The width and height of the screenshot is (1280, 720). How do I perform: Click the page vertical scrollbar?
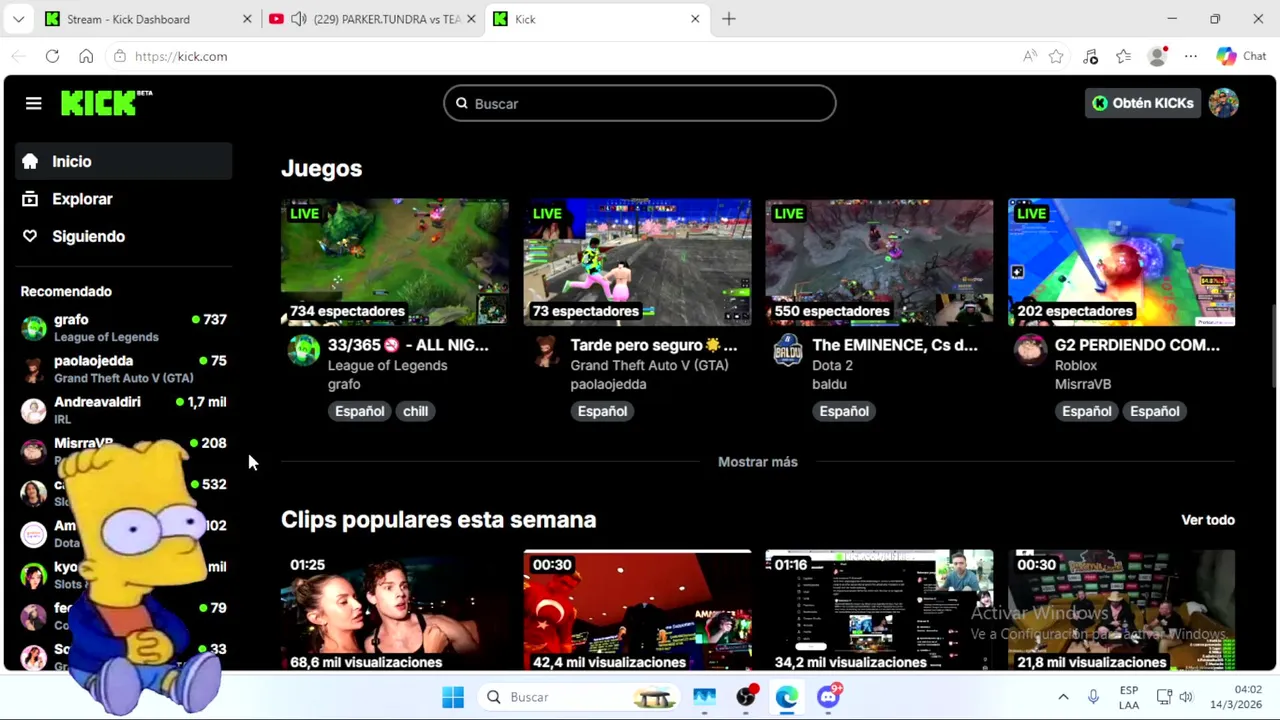1272,345
